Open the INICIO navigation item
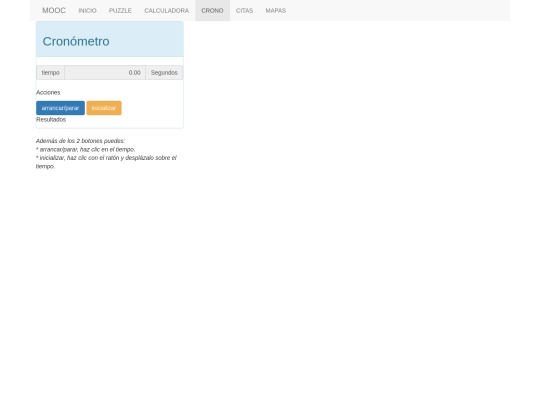The height and width of the screenshot is (405, 540). (87, 11)
